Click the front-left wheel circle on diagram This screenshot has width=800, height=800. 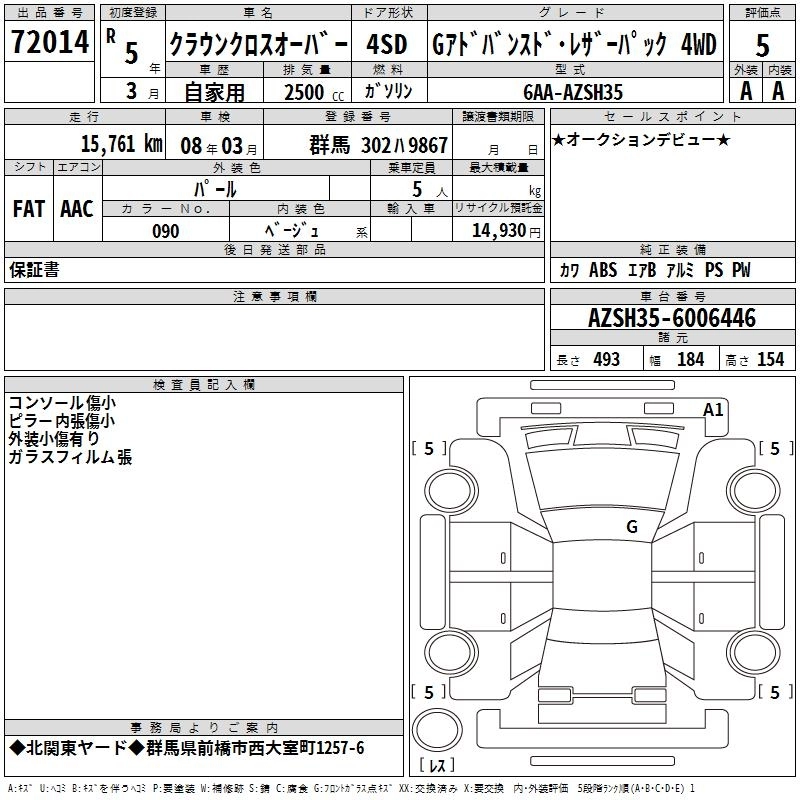point(451,491)
